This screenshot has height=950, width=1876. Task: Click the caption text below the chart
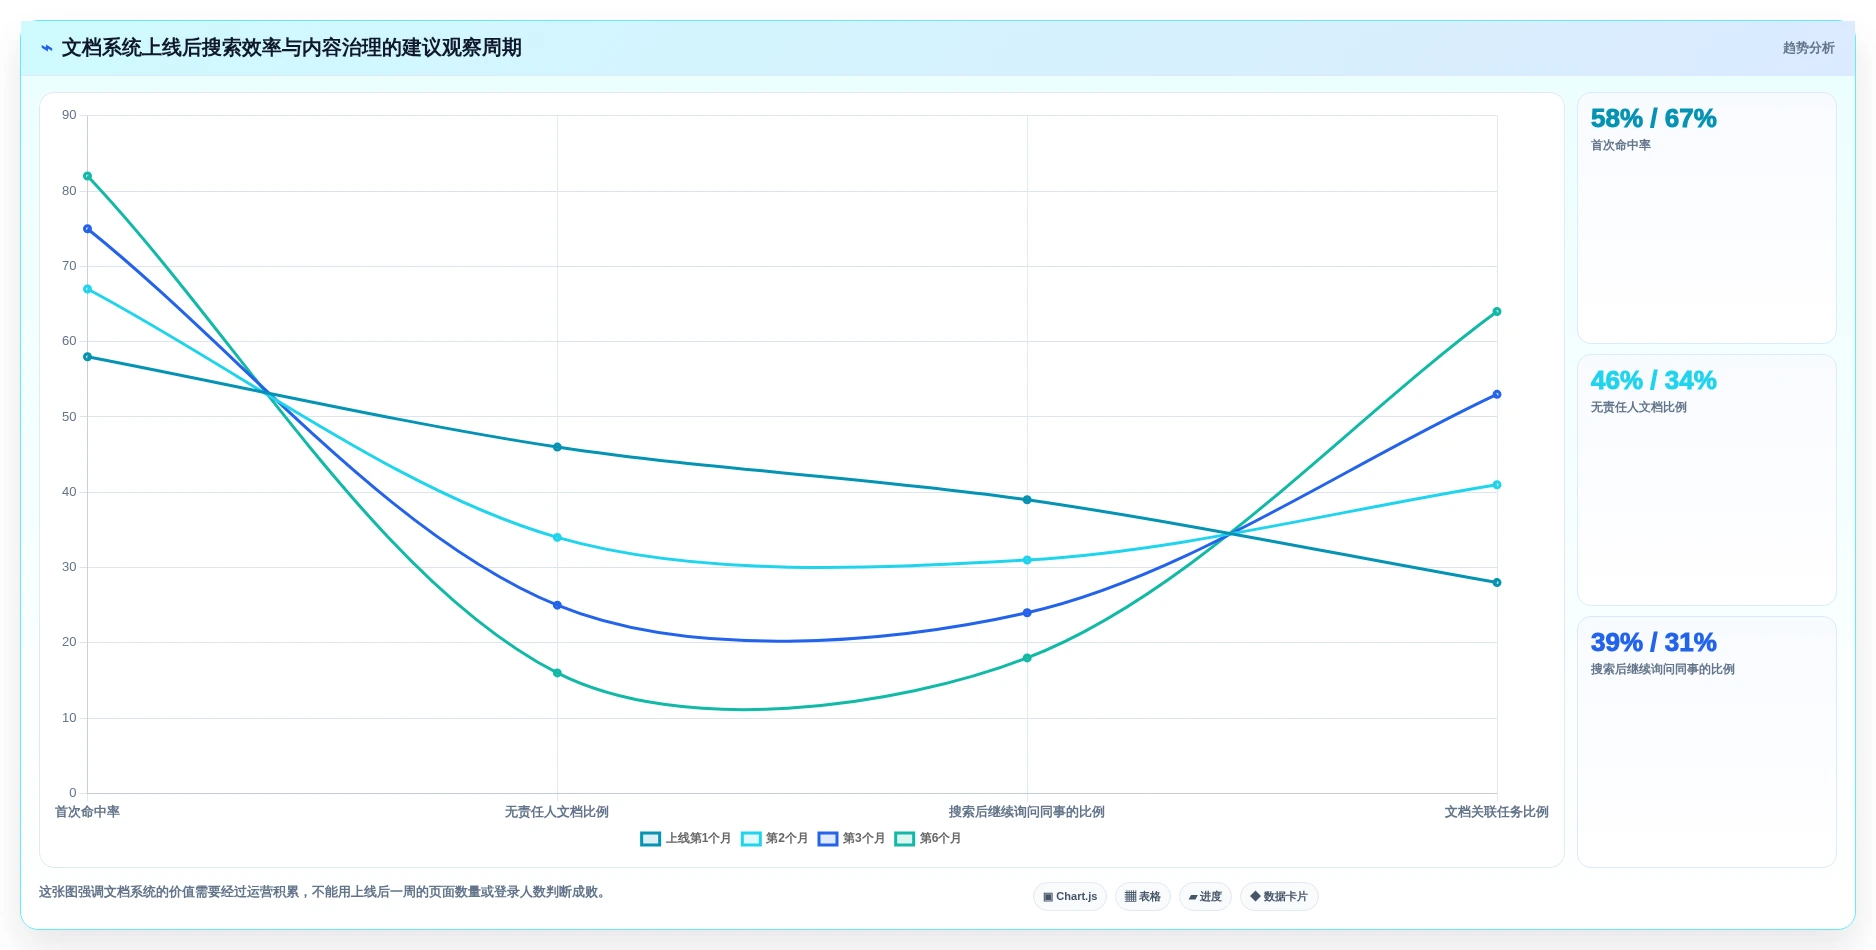(324, 892)
